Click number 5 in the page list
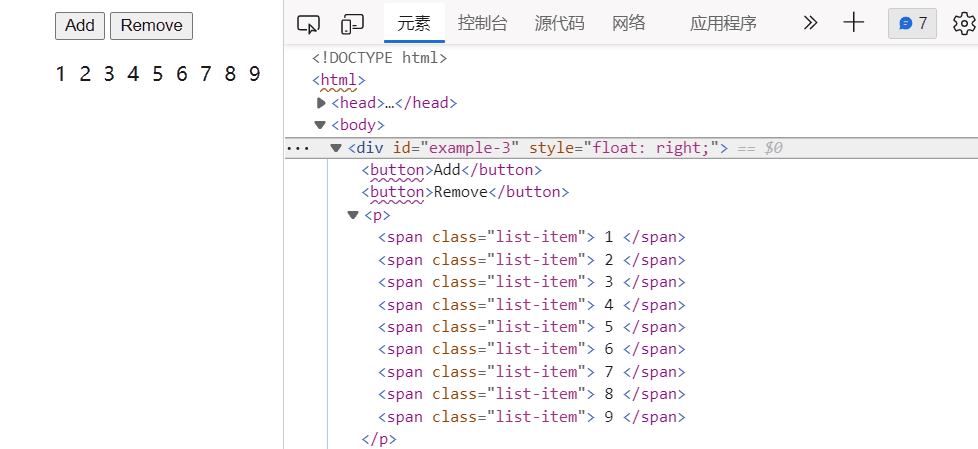 pos(157,74)
